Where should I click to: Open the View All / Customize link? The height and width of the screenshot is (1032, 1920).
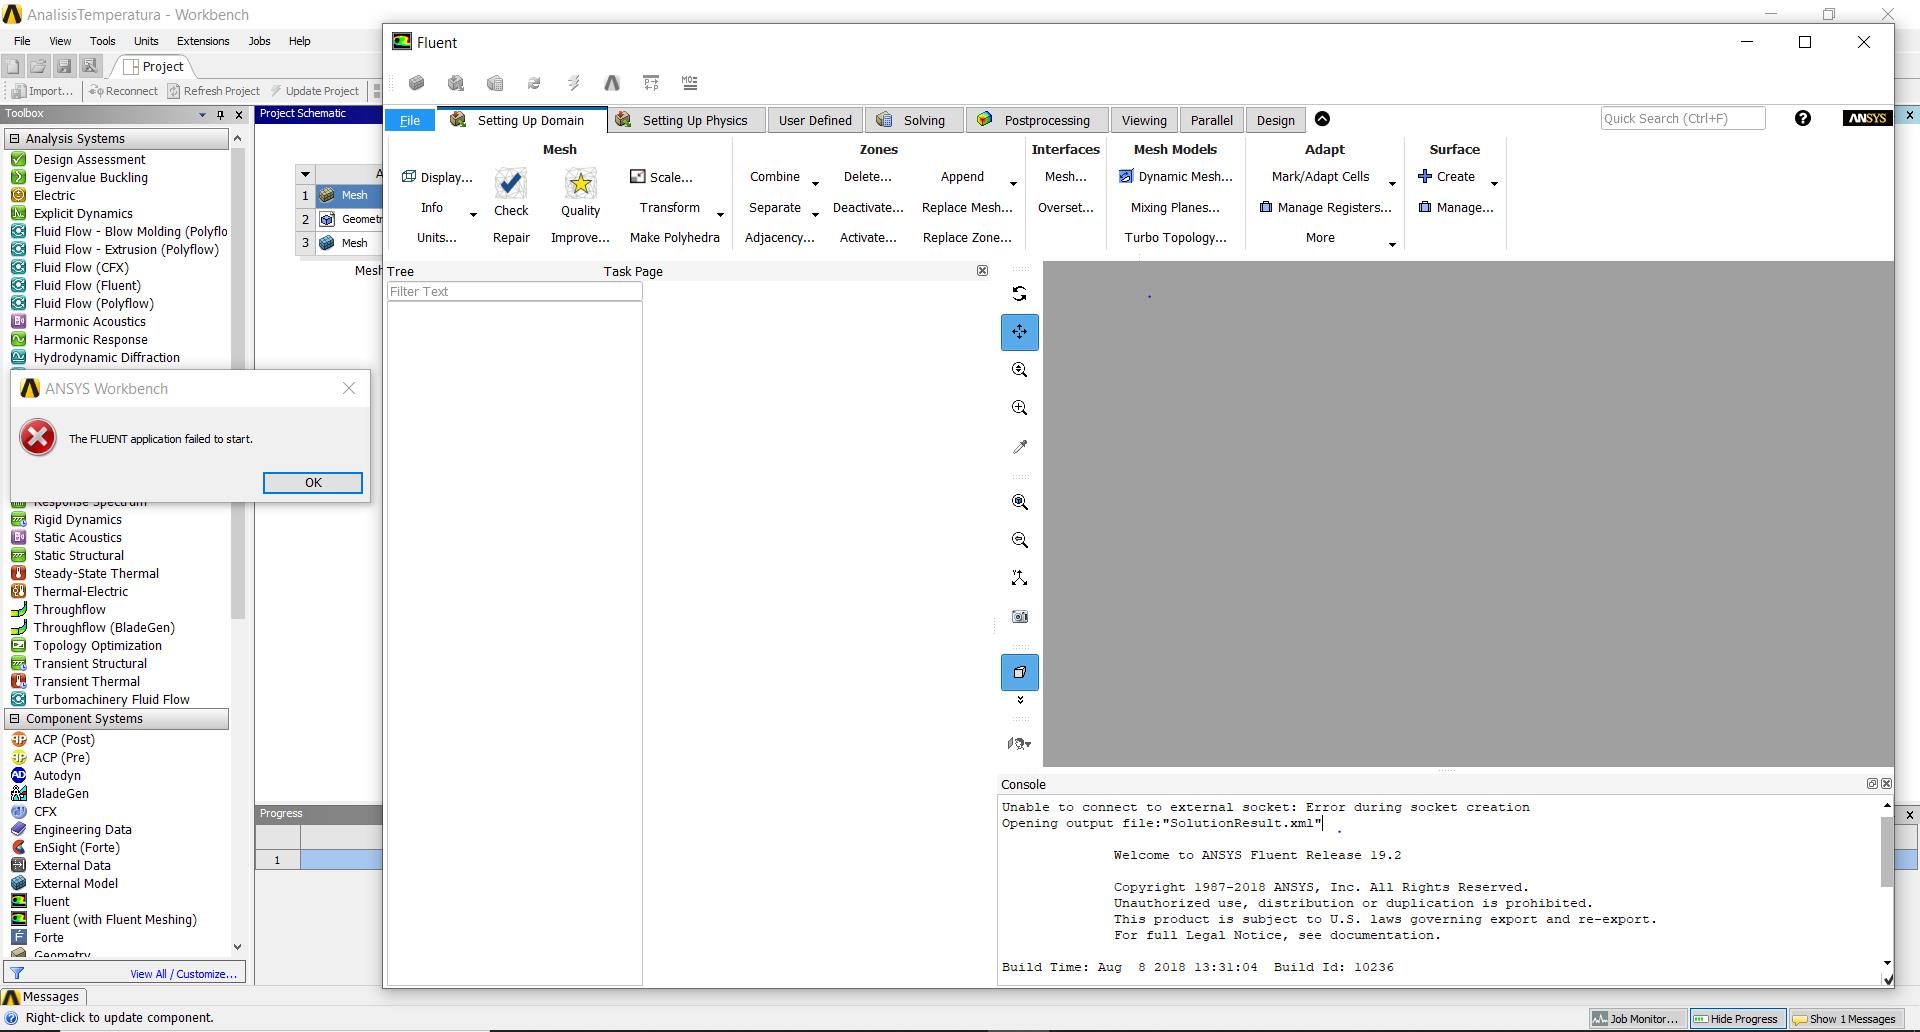(x=183, y=974)
